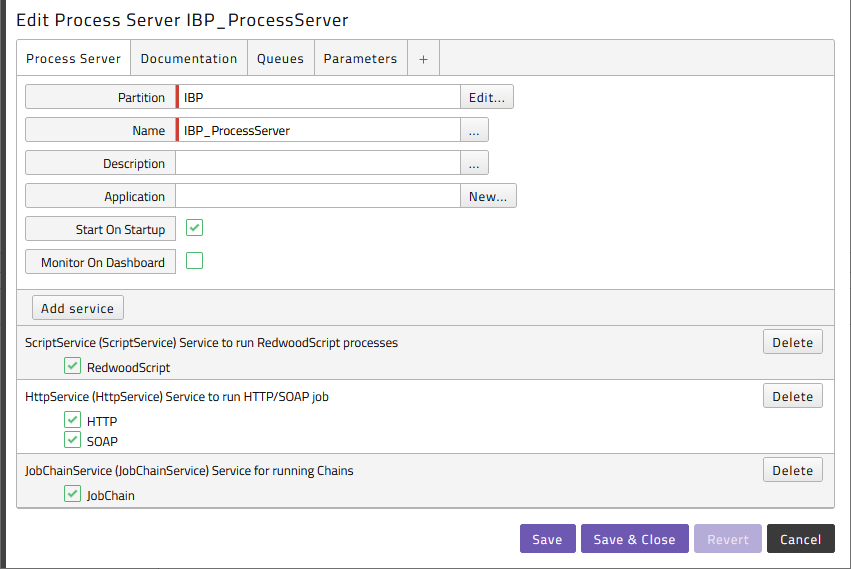Open the ellipsis button next to Name
The height and width of the screenshot is (569, 851).
click(474, 130)
